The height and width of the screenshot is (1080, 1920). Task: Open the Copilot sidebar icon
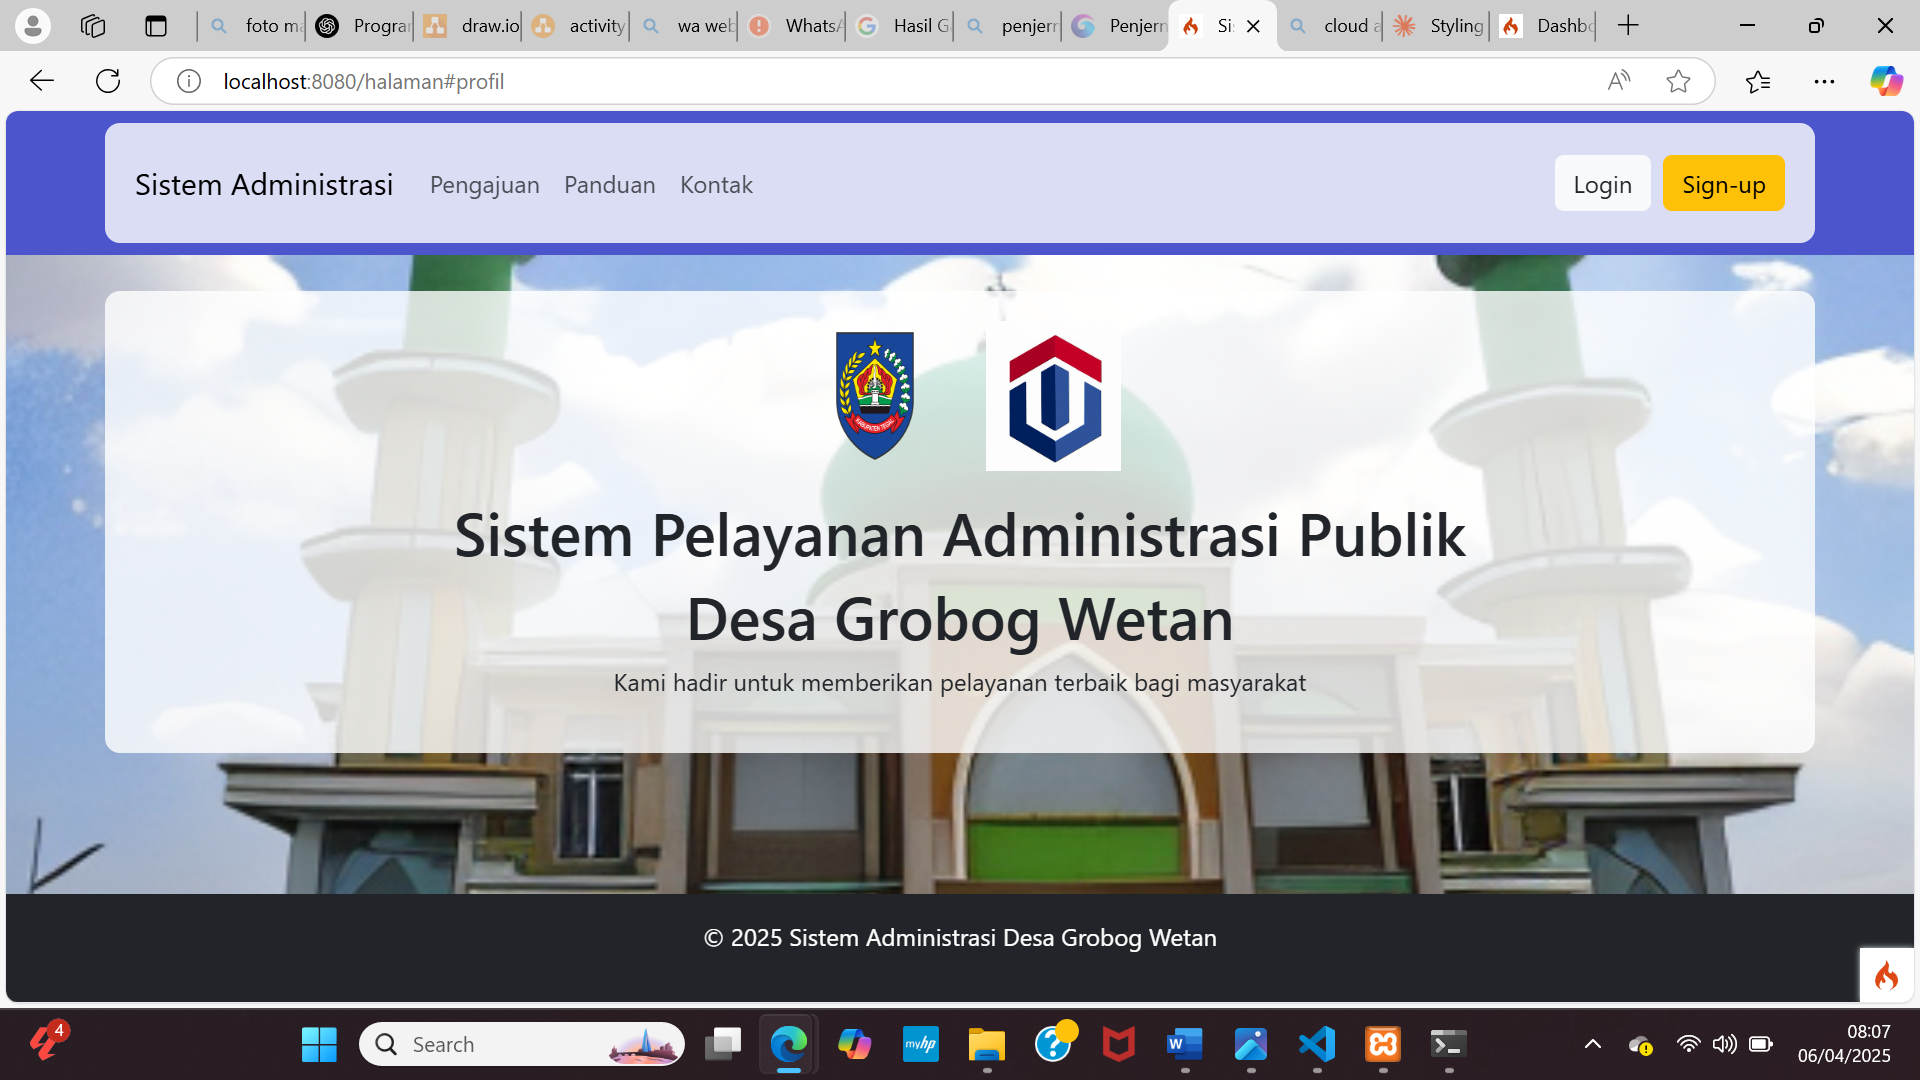(x=1886, y=81)
